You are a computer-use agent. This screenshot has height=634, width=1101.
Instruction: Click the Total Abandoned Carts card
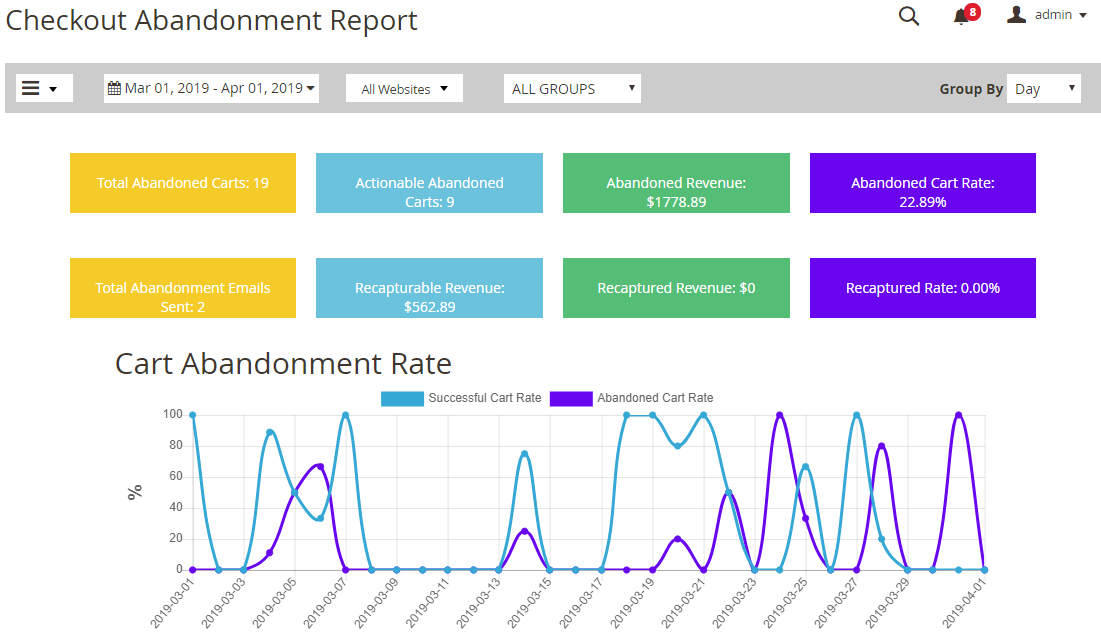pyautogui.click(x=182, y=183)
